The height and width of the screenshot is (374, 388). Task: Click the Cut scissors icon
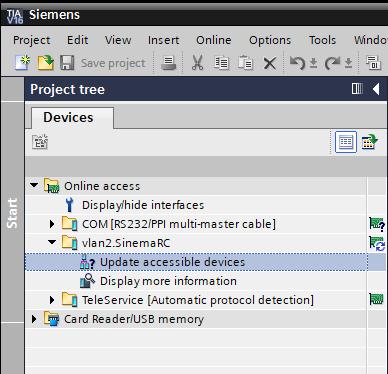(197, 62)
